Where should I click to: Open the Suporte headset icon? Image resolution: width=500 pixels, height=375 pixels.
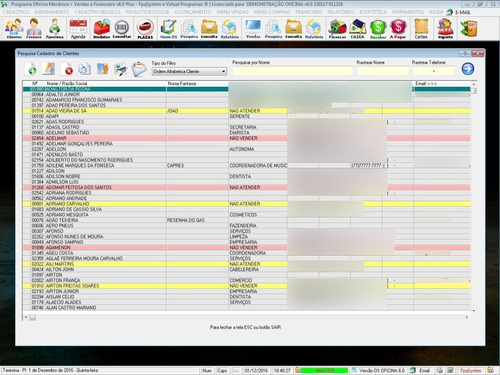click(x=445, y=29)
